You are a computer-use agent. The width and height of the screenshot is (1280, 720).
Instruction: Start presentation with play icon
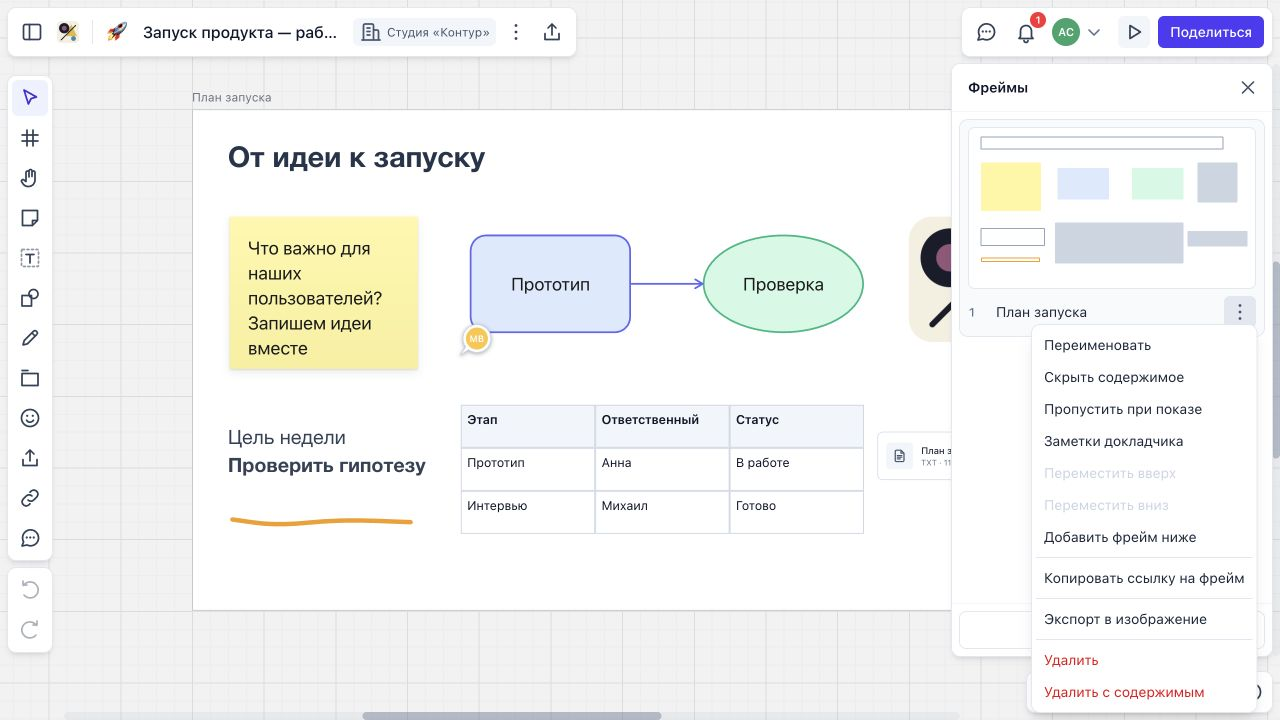[1134, 32]
